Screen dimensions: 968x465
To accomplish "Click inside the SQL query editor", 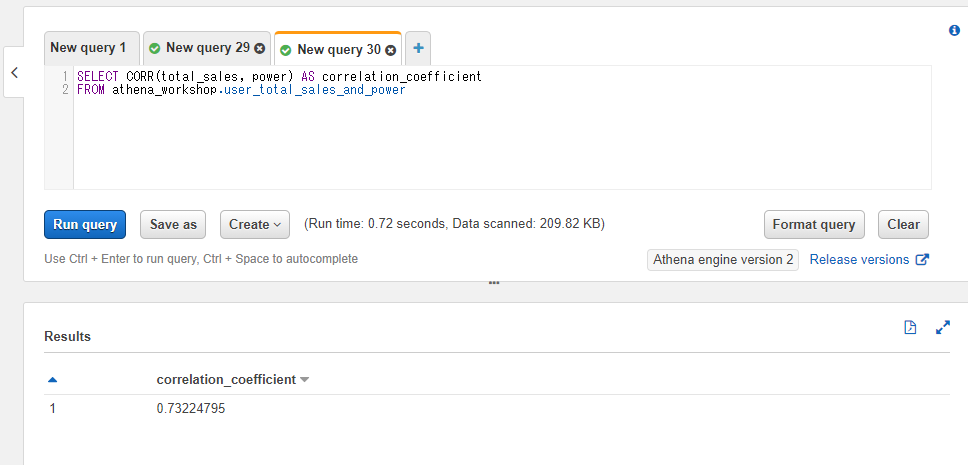I will tap(500, 140).
